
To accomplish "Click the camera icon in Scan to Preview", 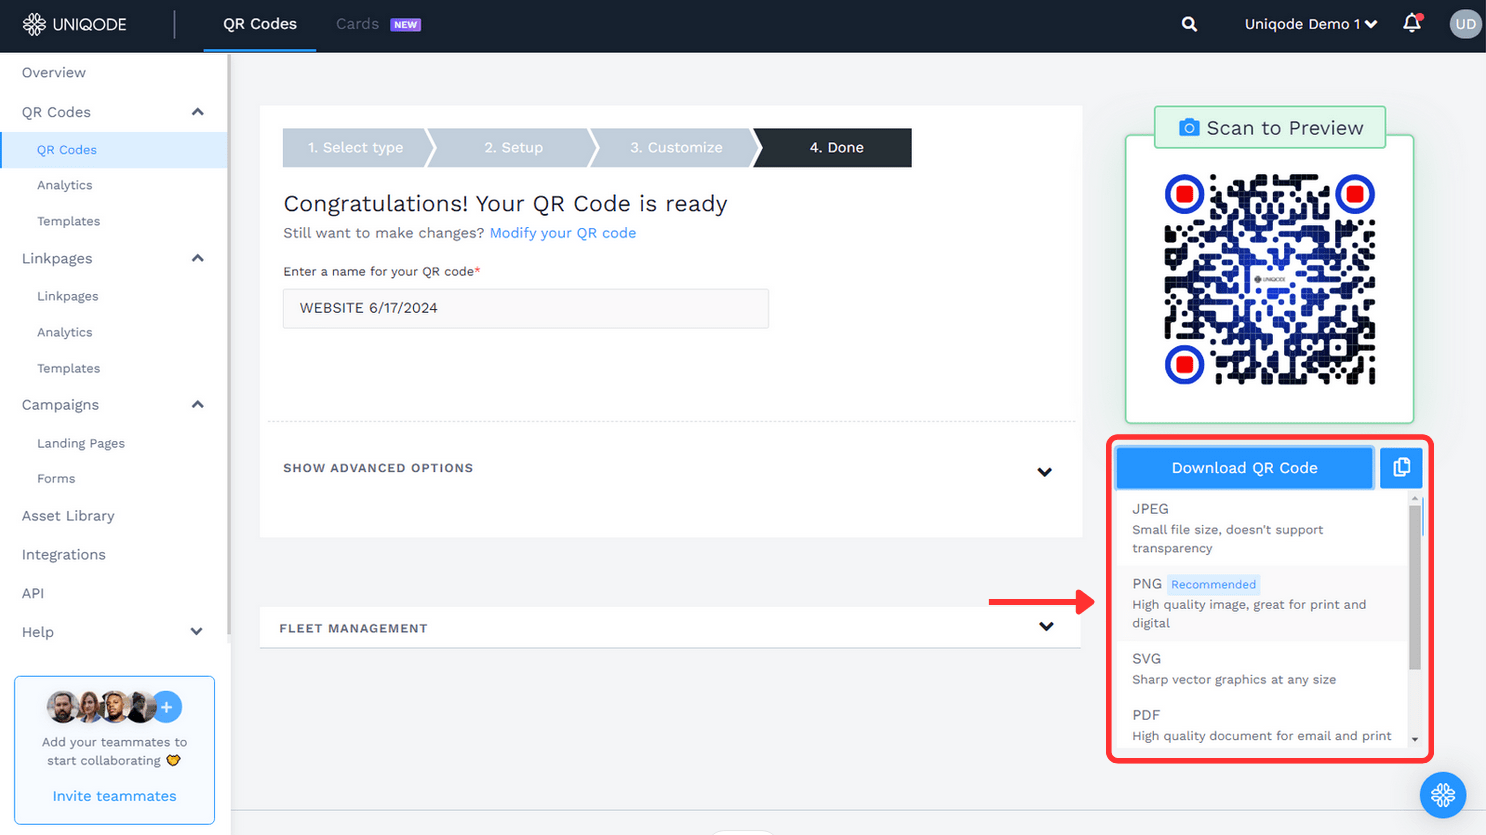I will (1189, 127).
